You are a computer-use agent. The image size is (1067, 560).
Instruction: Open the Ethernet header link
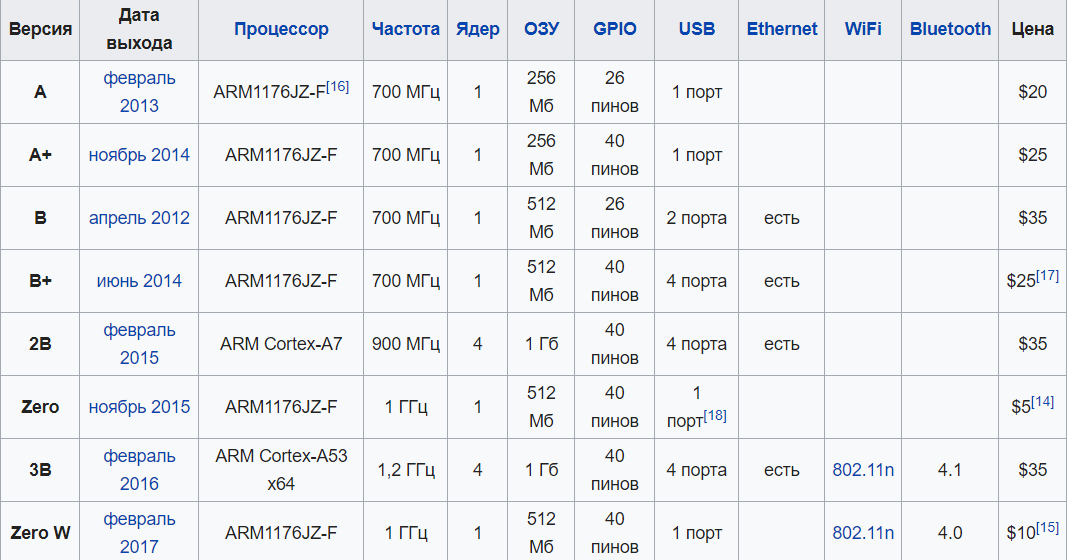click(x=781, y=29)
